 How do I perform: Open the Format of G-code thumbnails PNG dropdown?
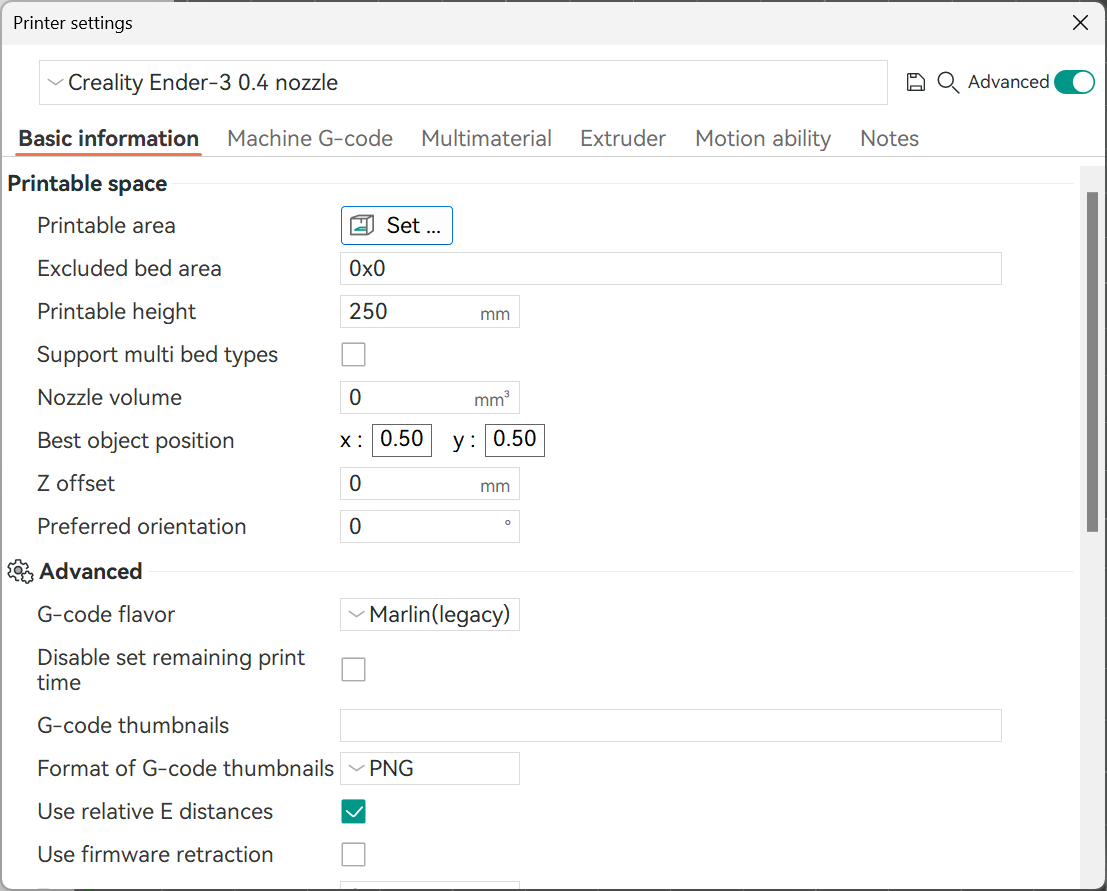click(x=430, y=768)
